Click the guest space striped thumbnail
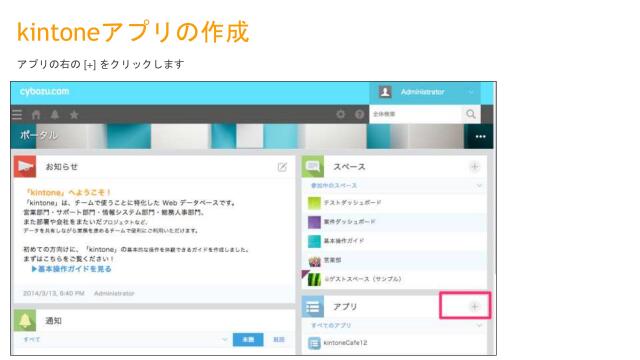Image resolution: width=640 pixels, height=360 pixels. (x=314, y=280)
